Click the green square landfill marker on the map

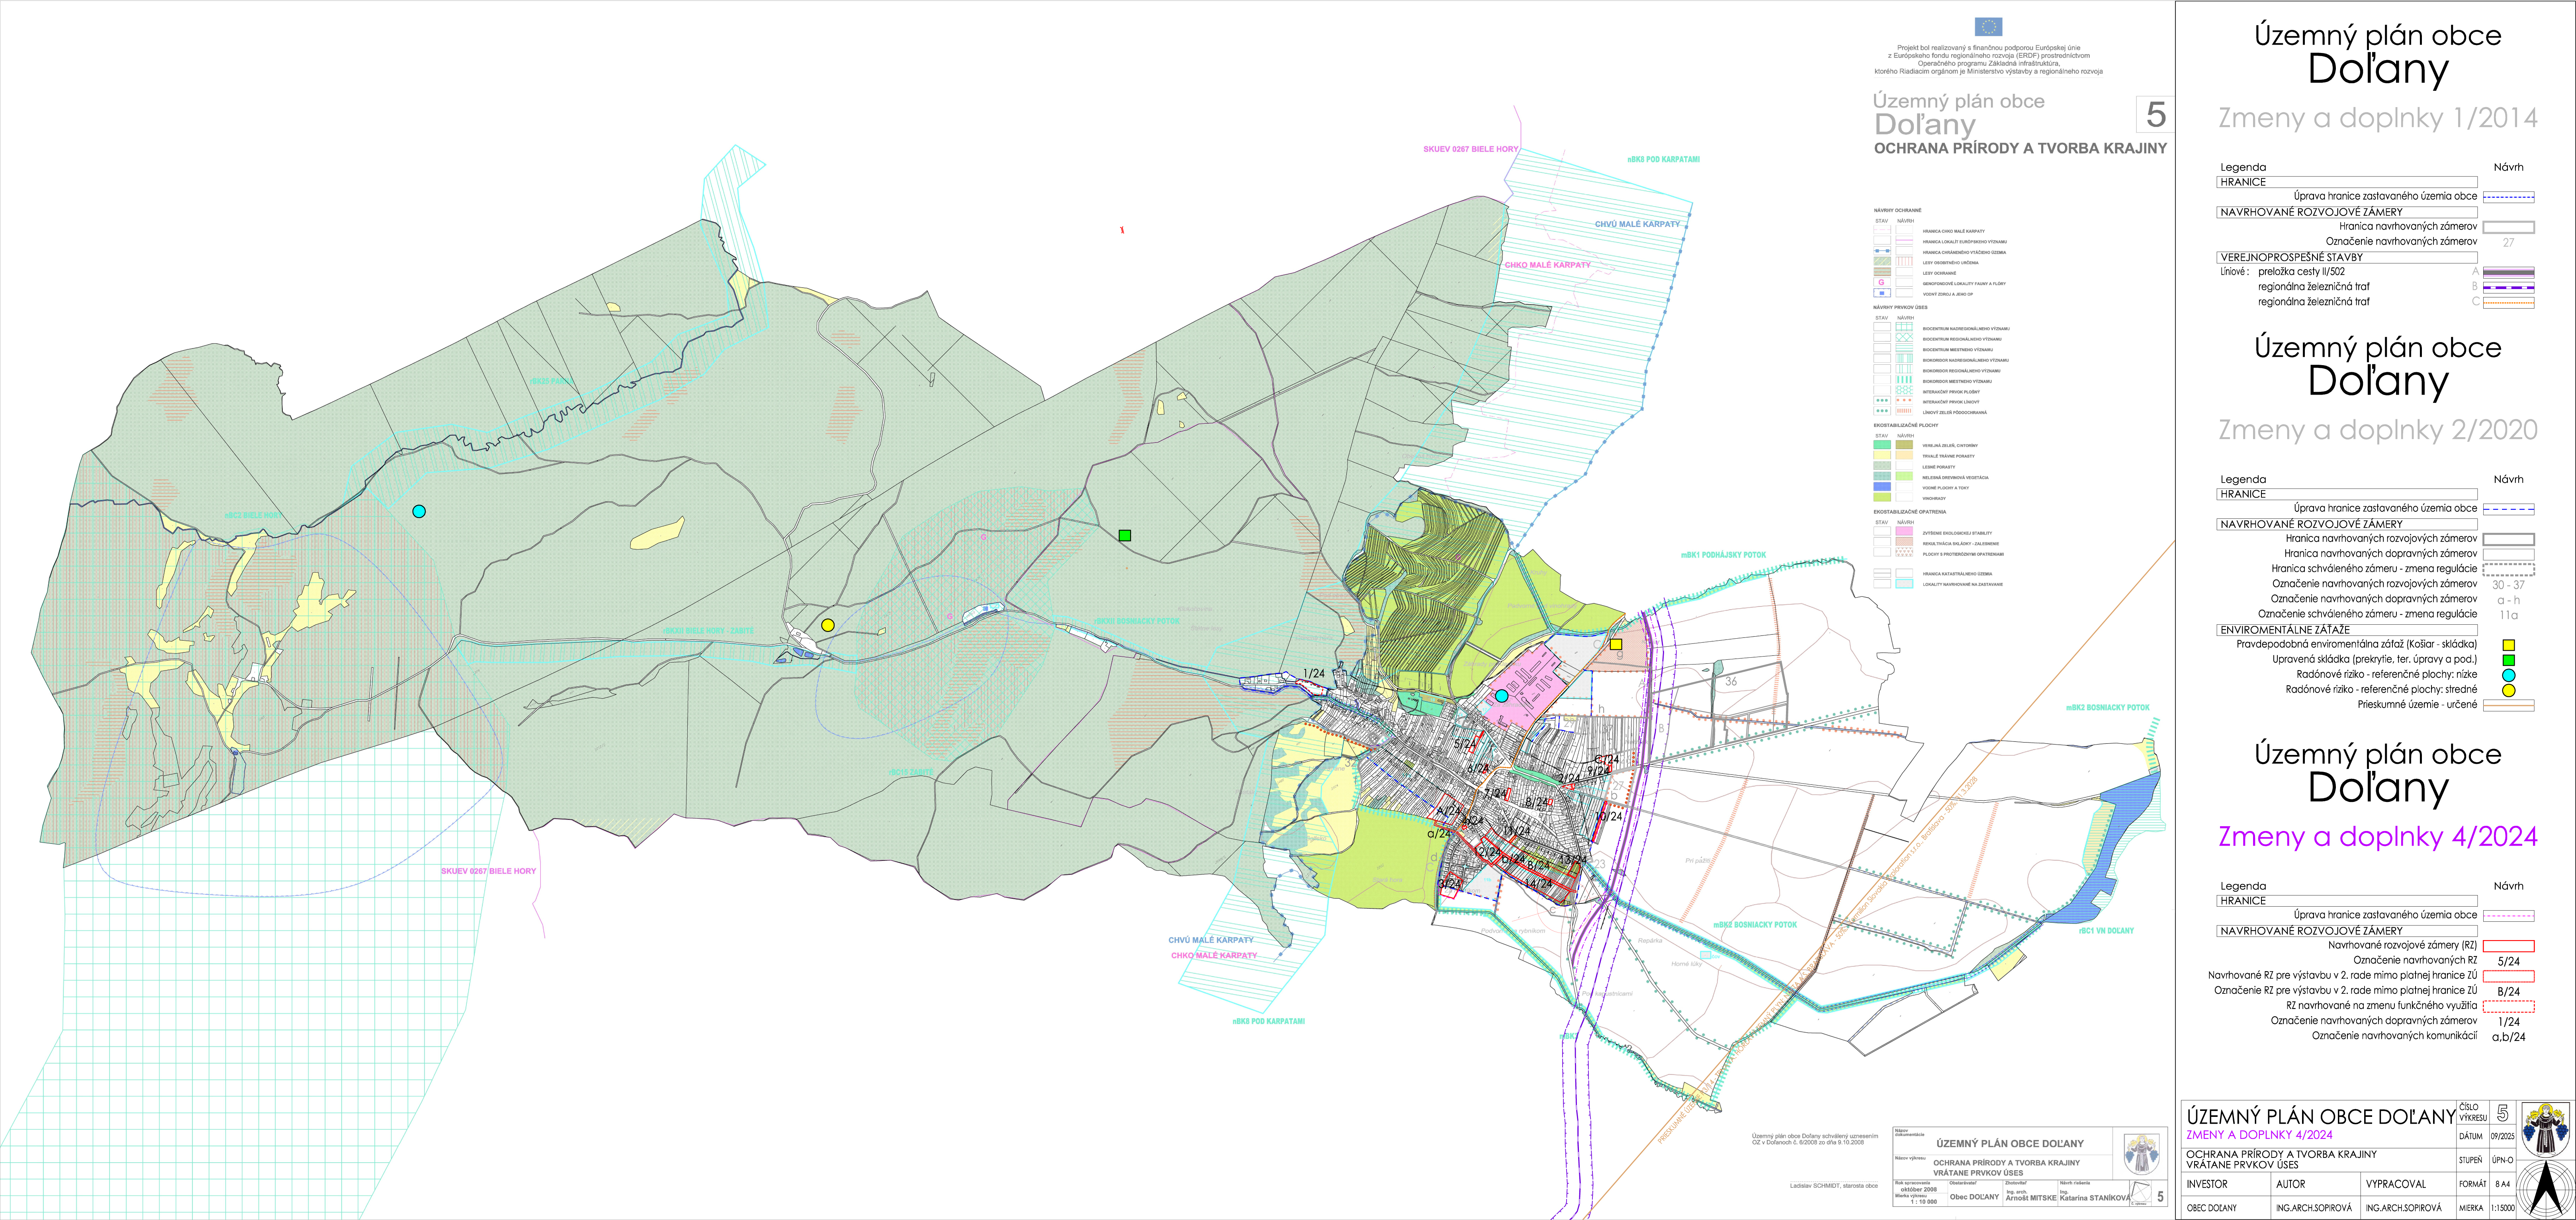coord(1124,536)
